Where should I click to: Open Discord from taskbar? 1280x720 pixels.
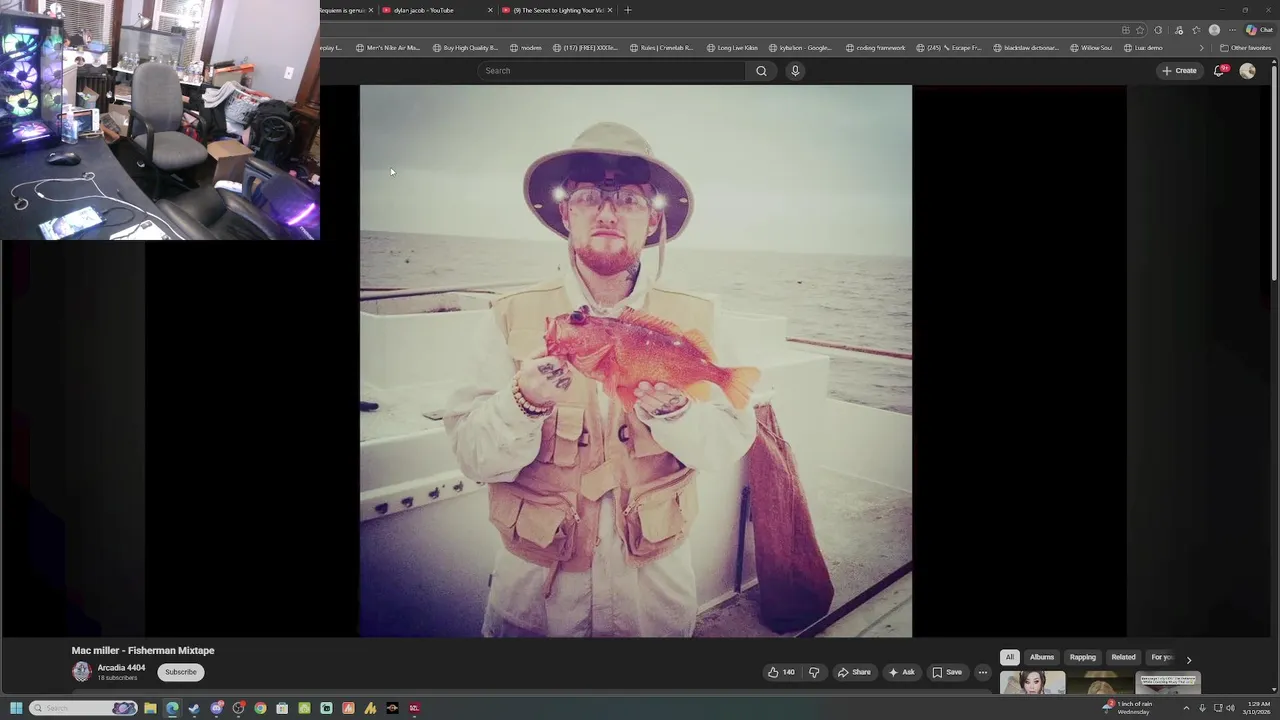point(216,708)
